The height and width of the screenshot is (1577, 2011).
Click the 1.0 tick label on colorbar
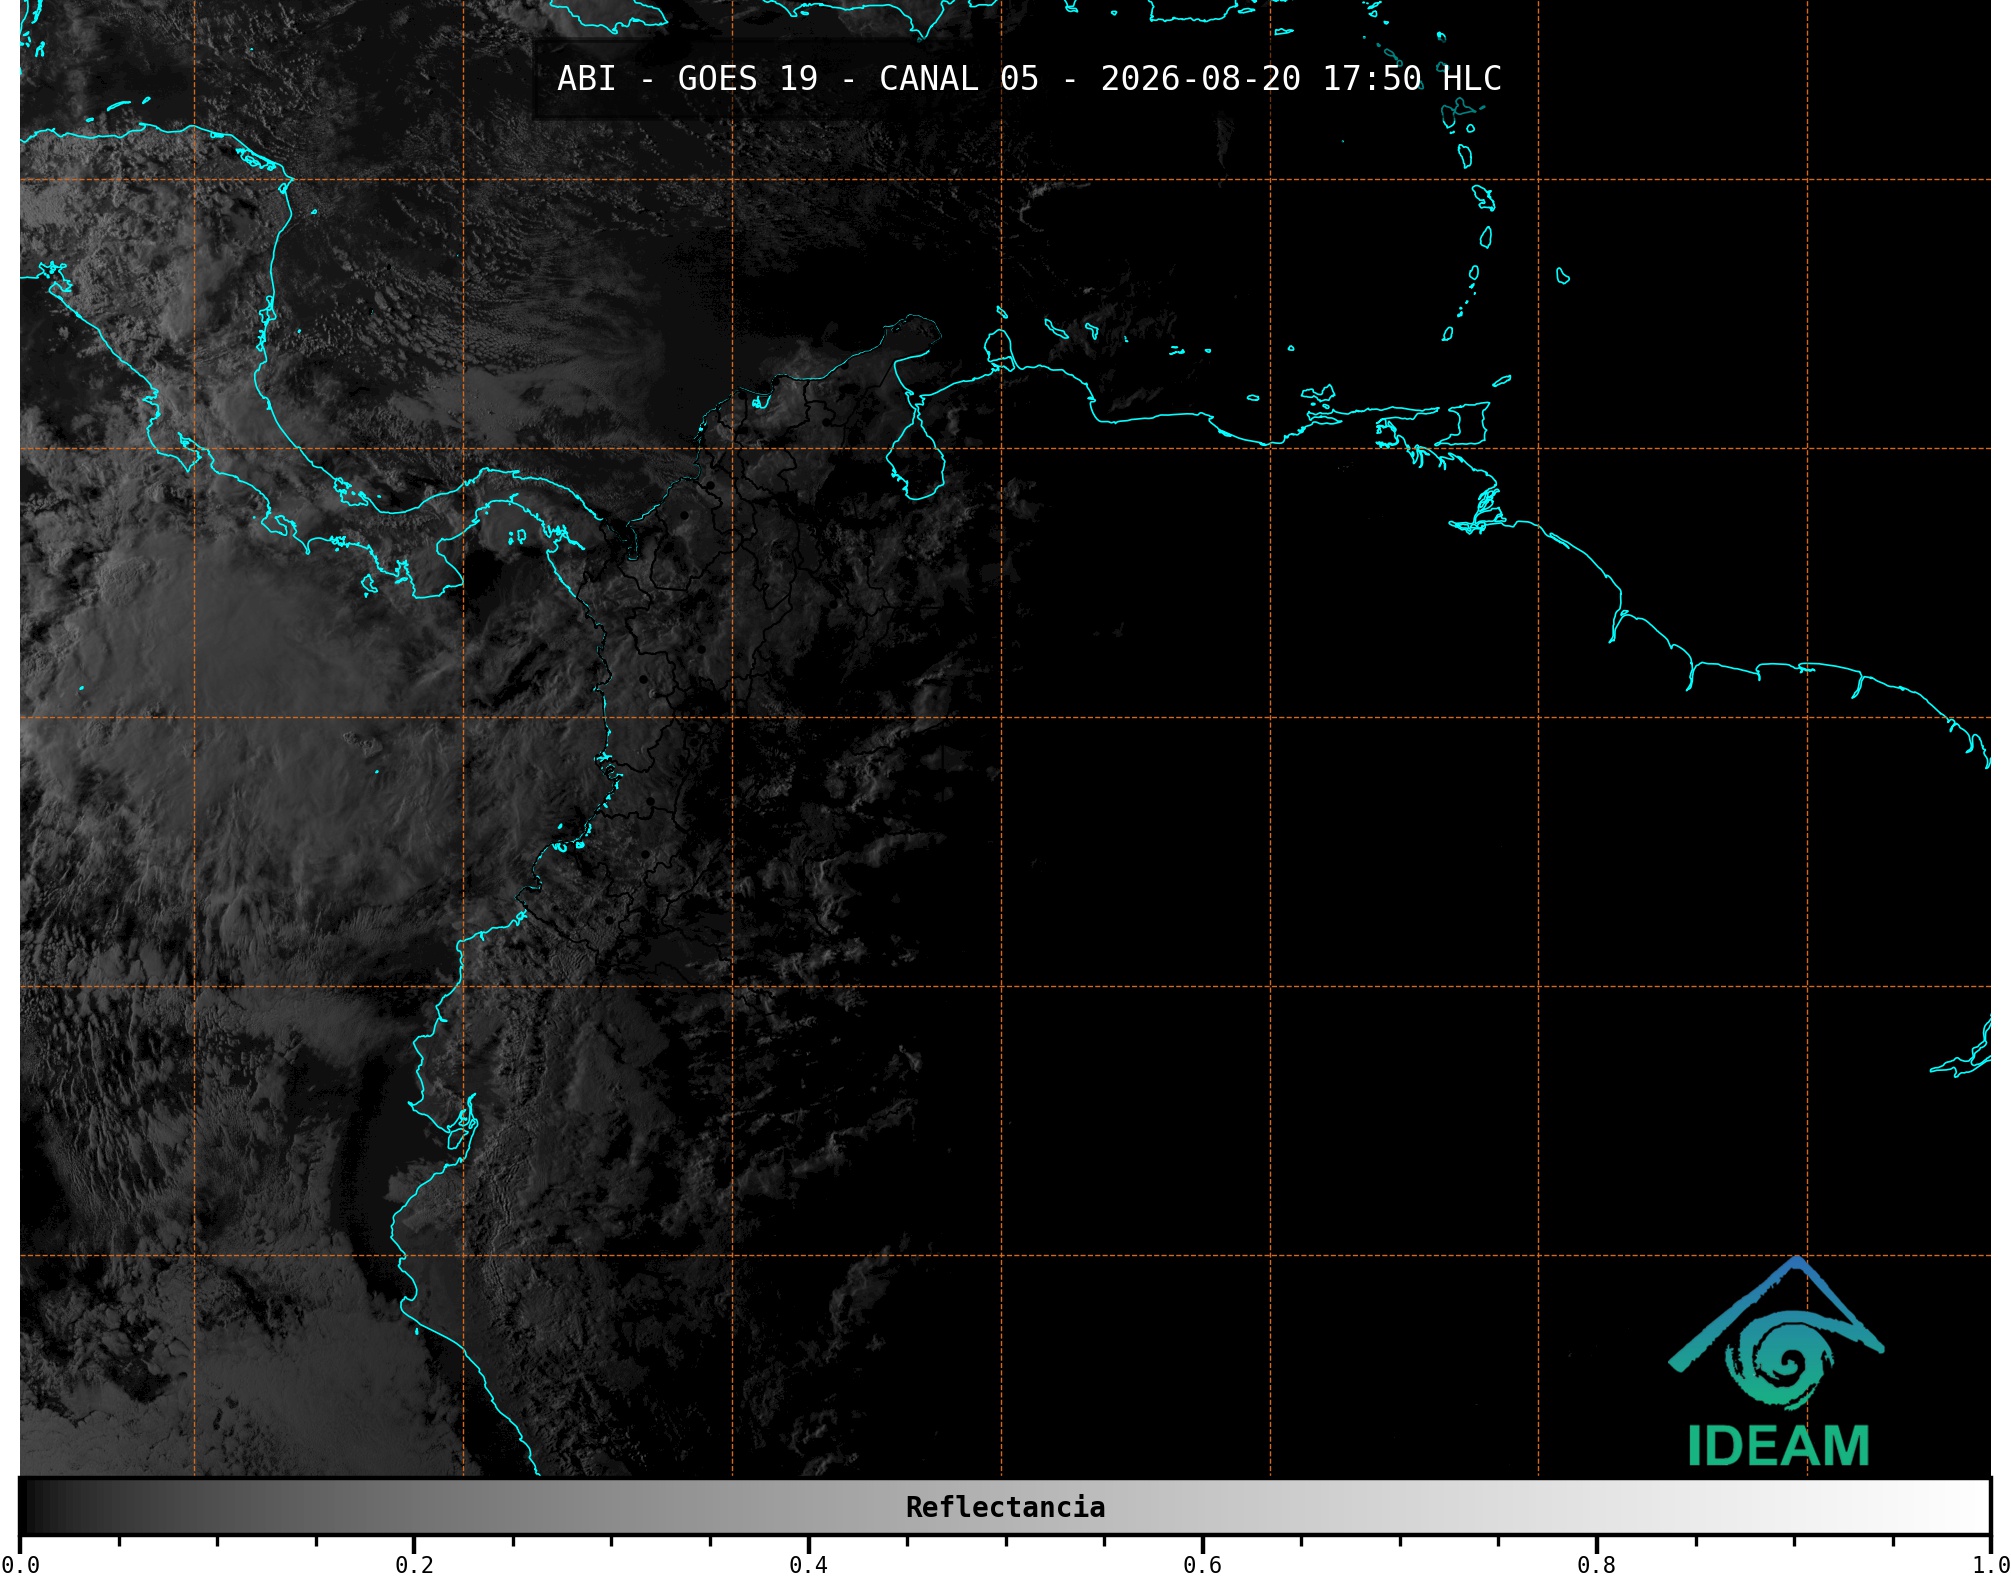(x=1990, y=1564)
